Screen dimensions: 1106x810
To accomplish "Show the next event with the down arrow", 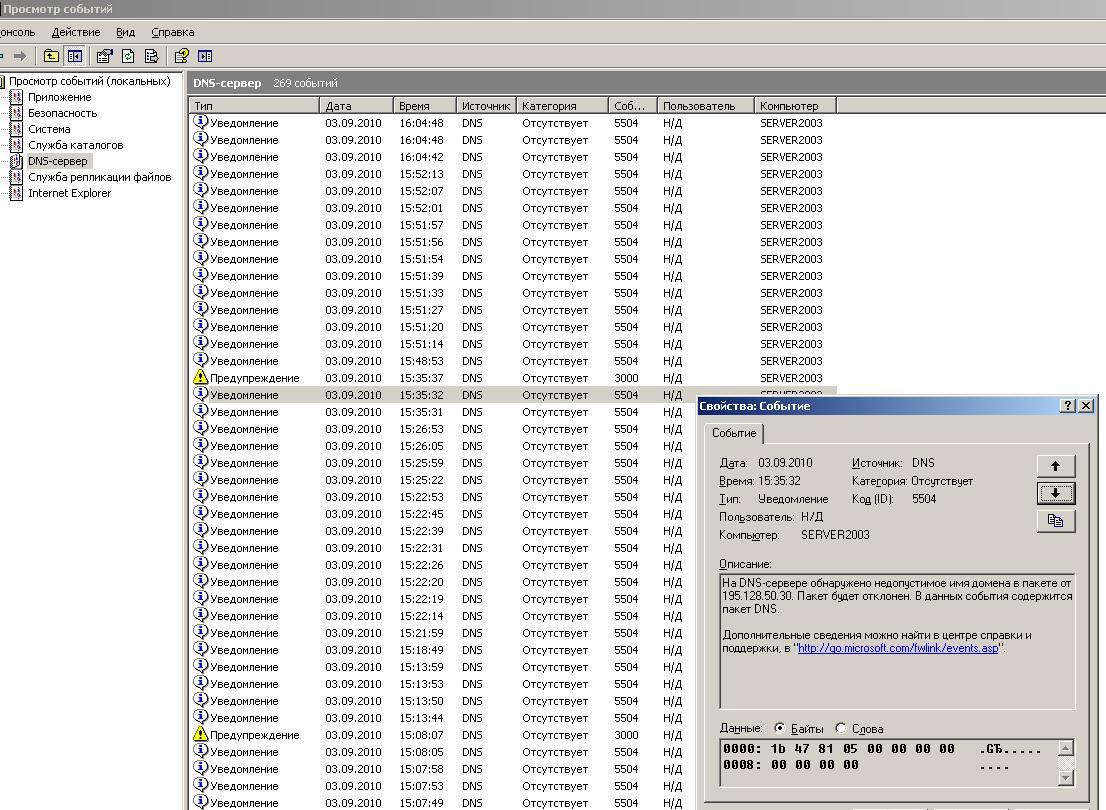I will click(x=1056, y=493).
